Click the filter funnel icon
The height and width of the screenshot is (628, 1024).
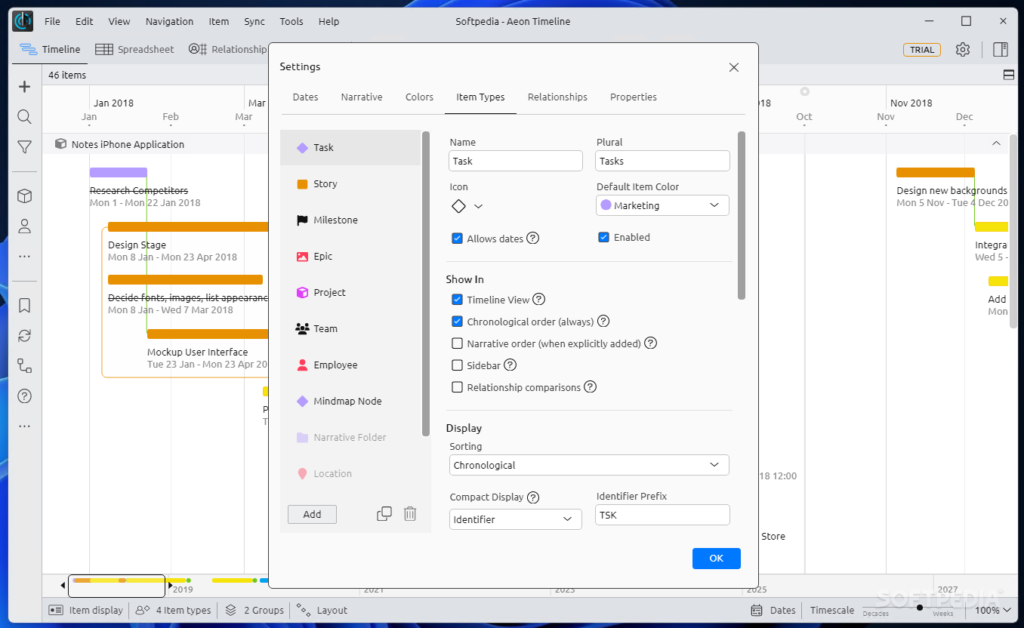25,147
